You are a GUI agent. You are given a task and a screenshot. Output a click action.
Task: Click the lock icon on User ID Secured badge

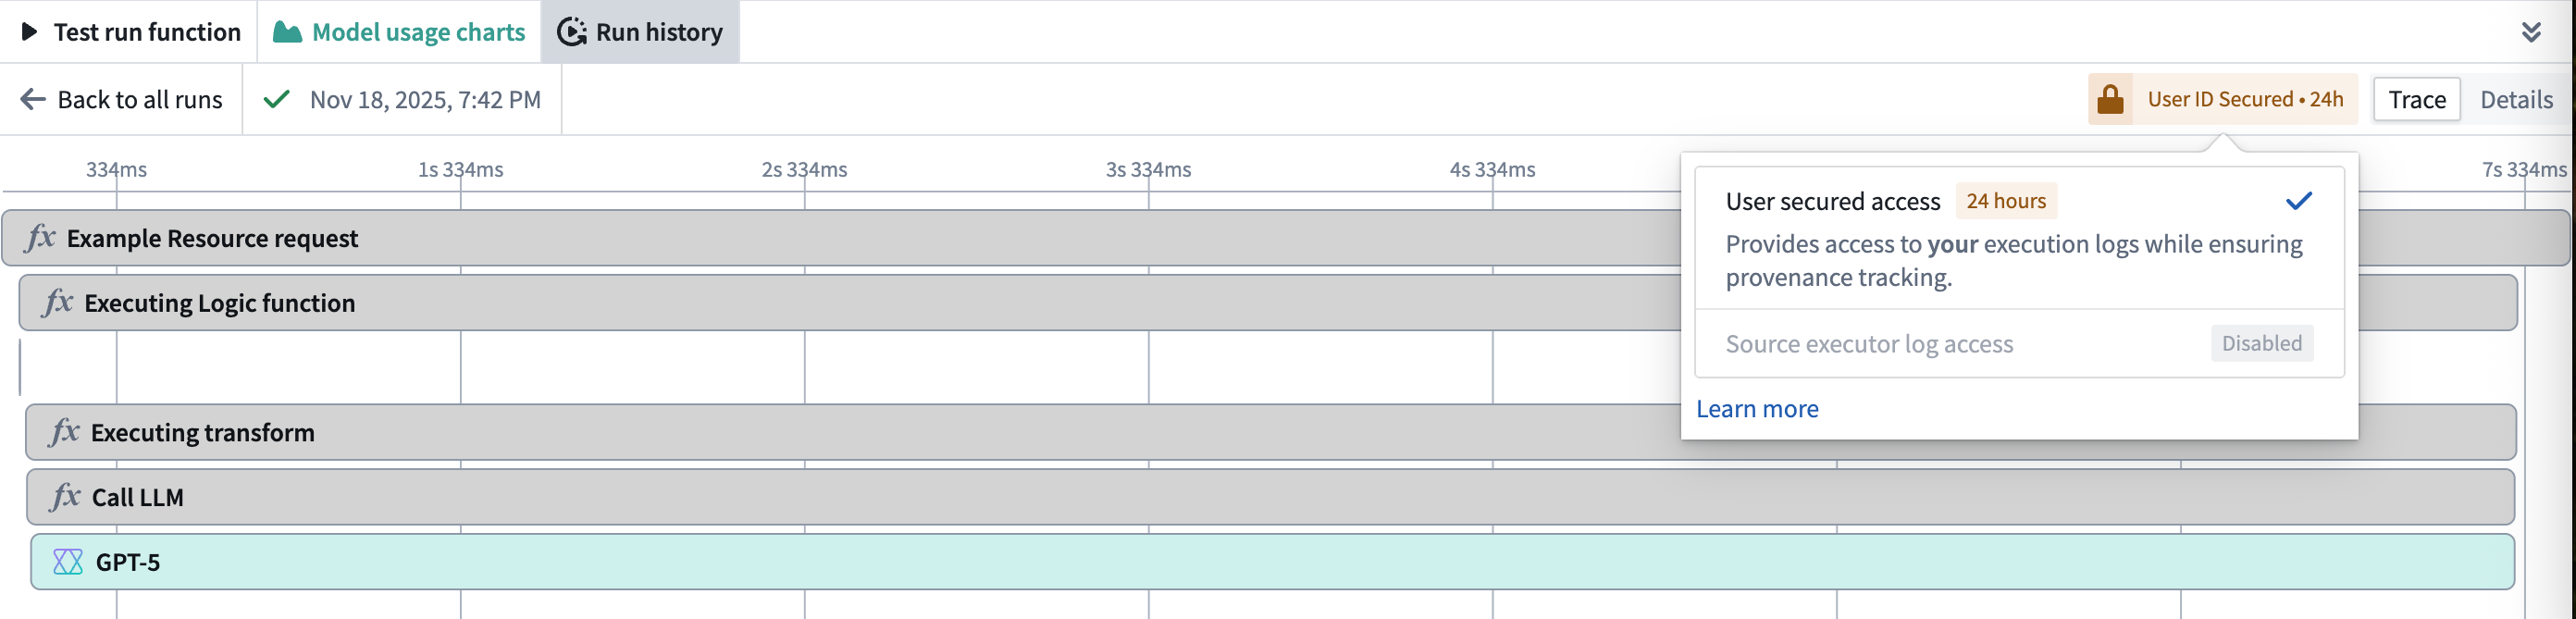(x=2113, y=99)
